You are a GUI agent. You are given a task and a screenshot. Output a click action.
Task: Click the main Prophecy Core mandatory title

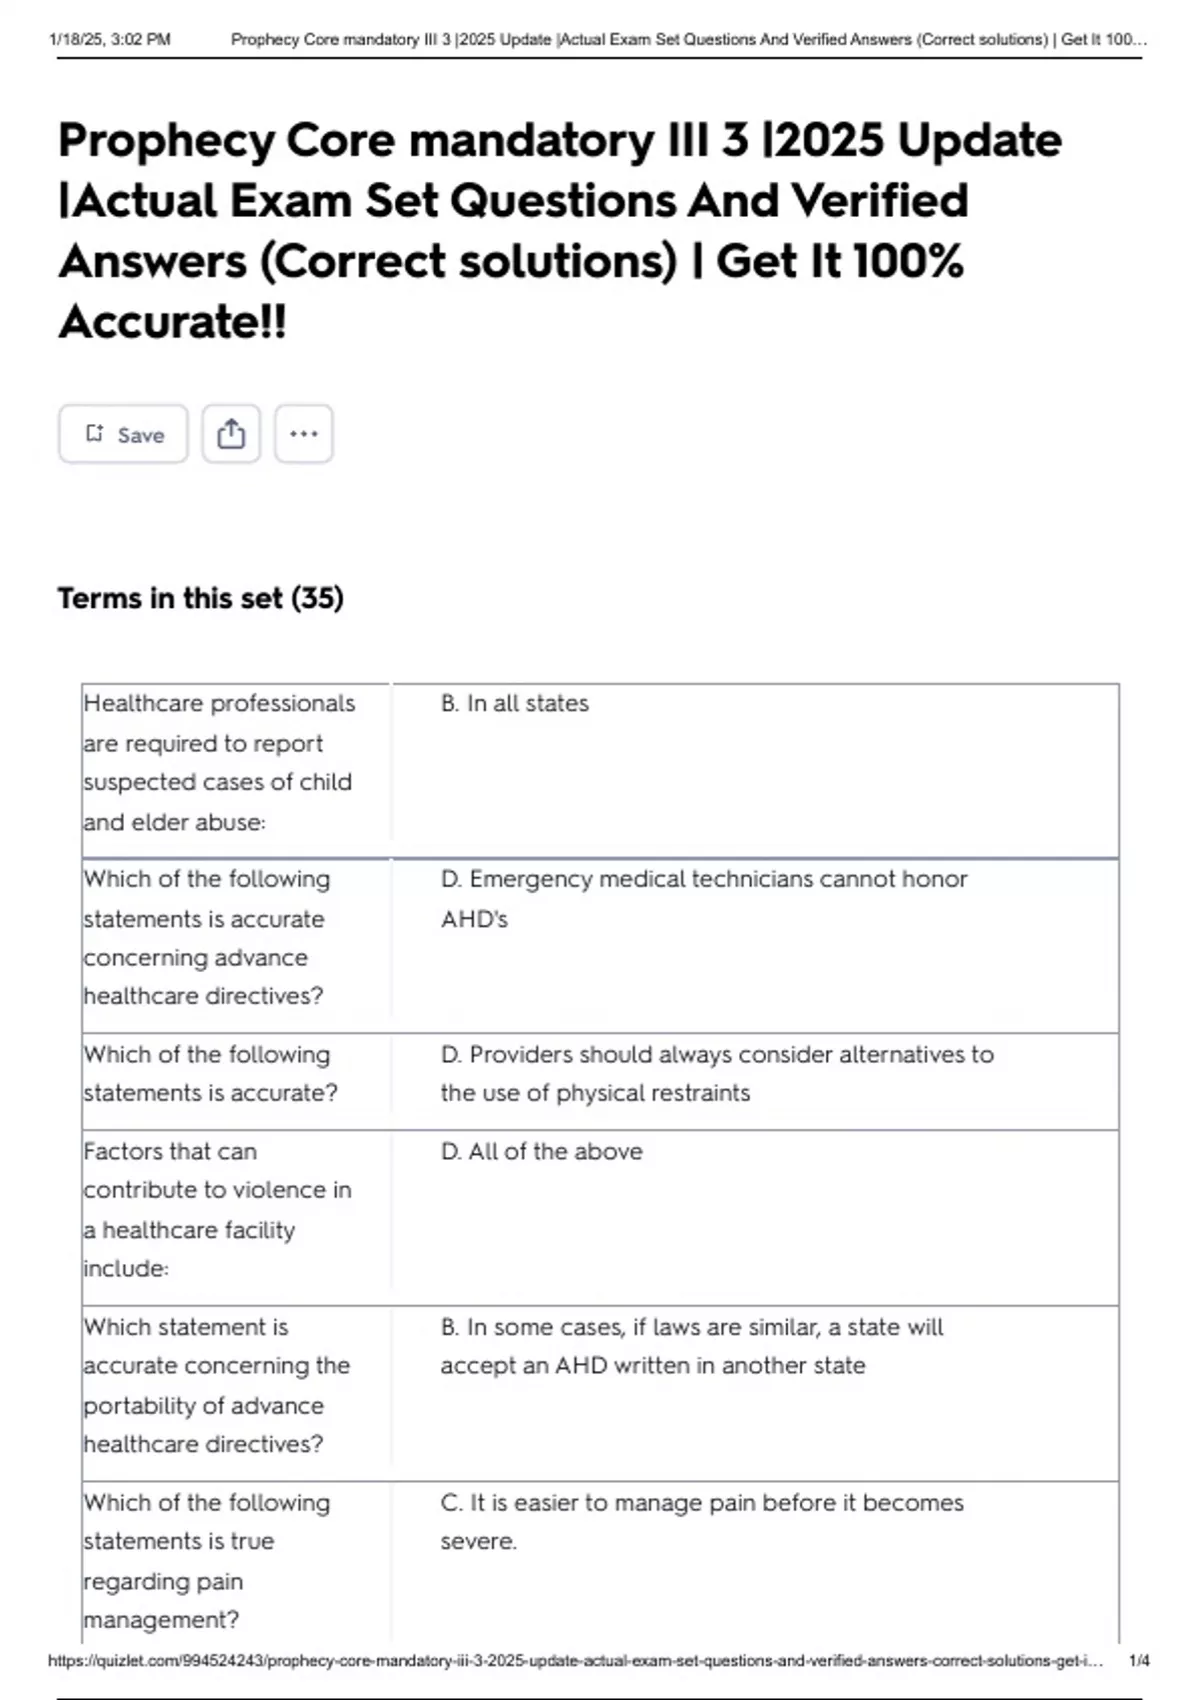tap(559, 230)
